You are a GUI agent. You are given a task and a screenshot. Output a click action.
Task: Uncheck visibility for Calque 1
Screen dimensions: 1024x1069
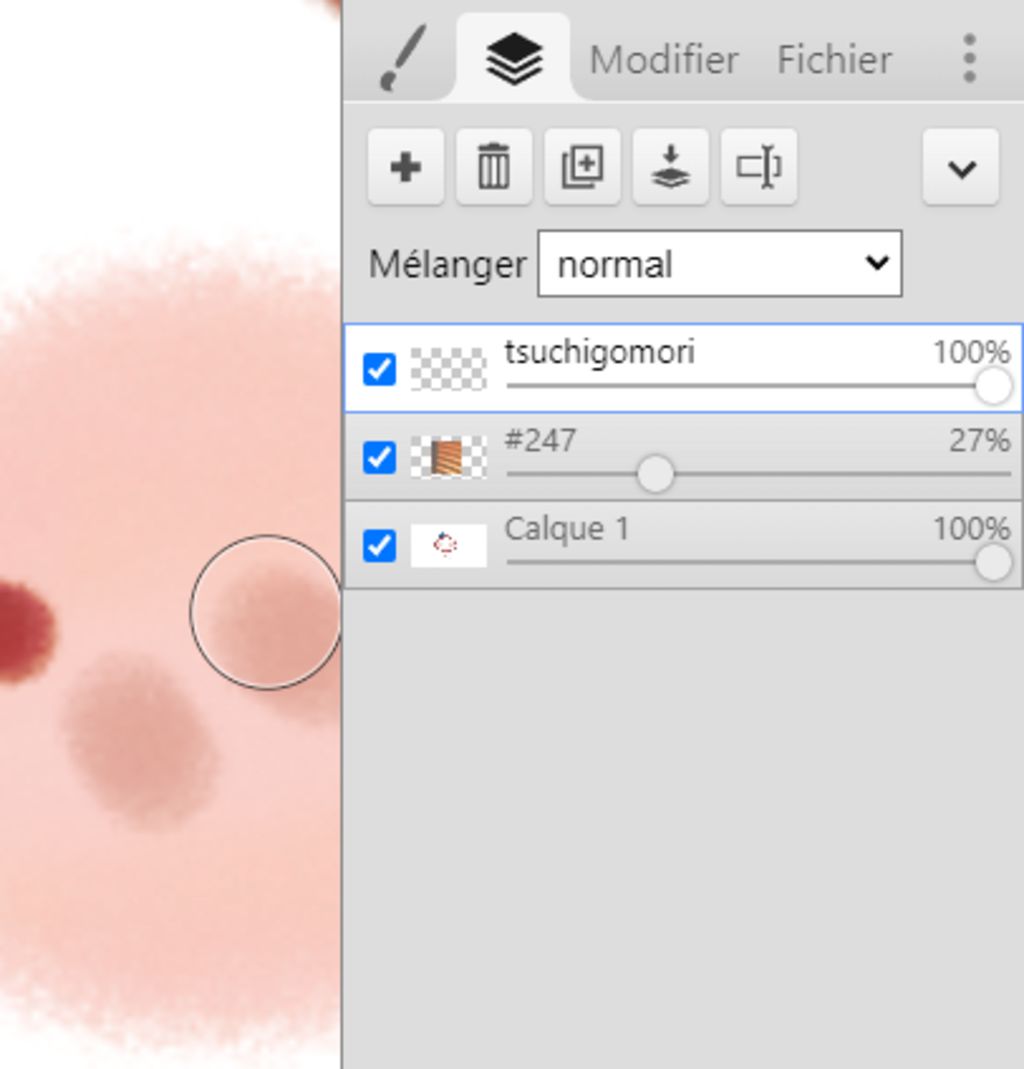(x=379, y=545)
